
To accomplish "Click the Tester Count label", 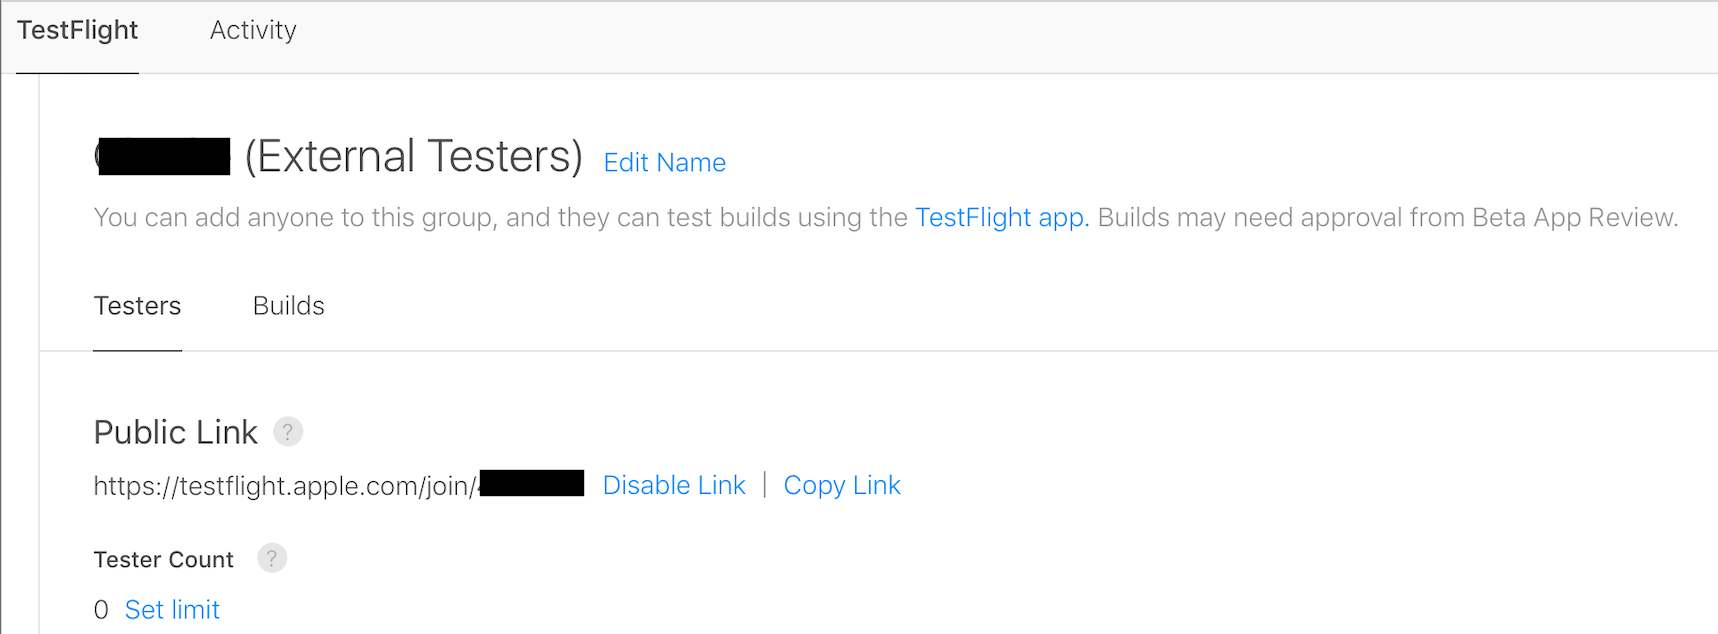I will (163, 560).
